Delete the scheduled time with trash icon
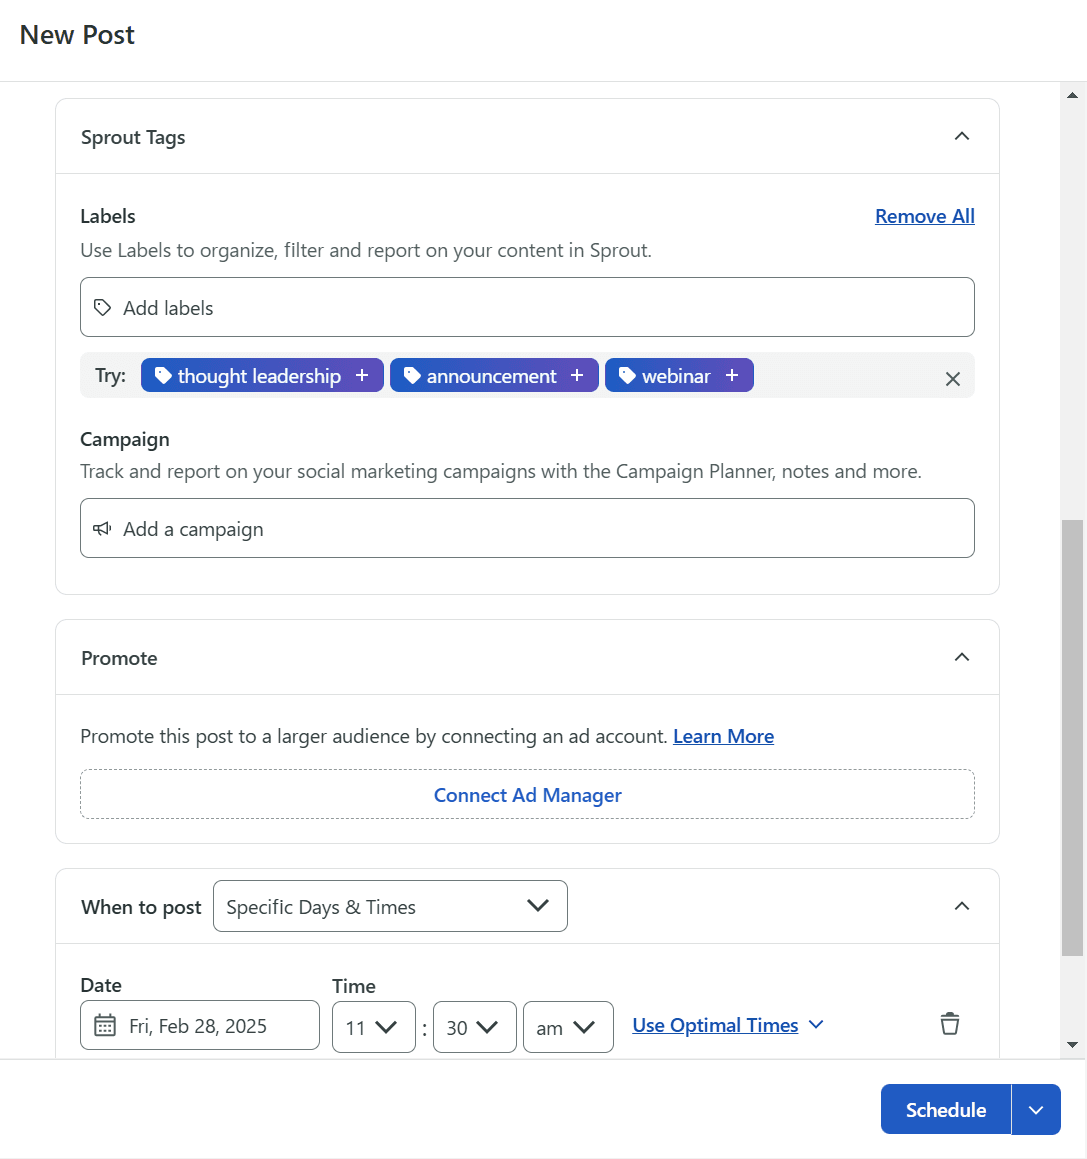This screenshot has width=1087, height=1159. pos(949,1024)
